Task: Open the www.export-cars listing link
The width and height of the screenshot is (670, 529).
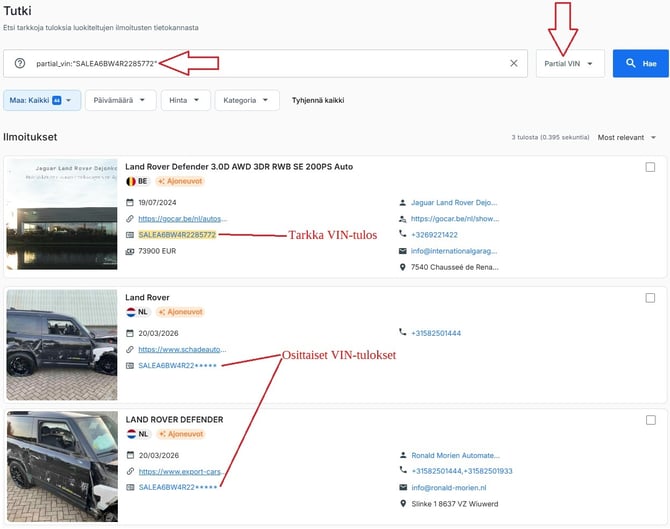Action: click(x=181, y=472)
